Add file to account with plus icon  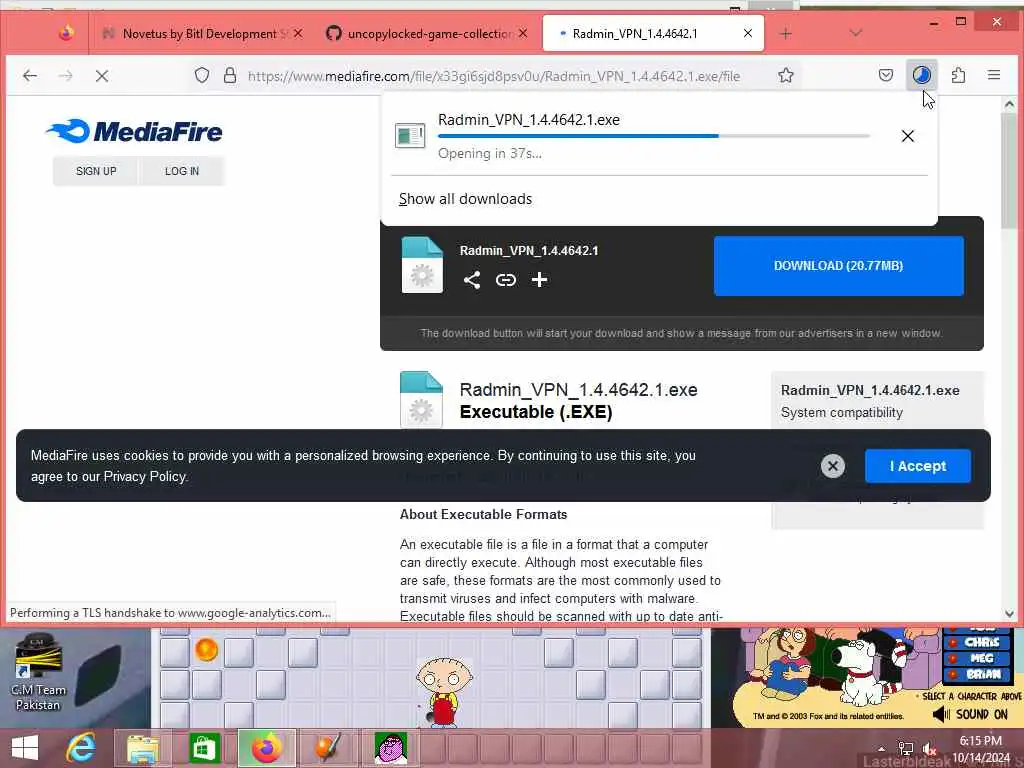click(539, 280)
